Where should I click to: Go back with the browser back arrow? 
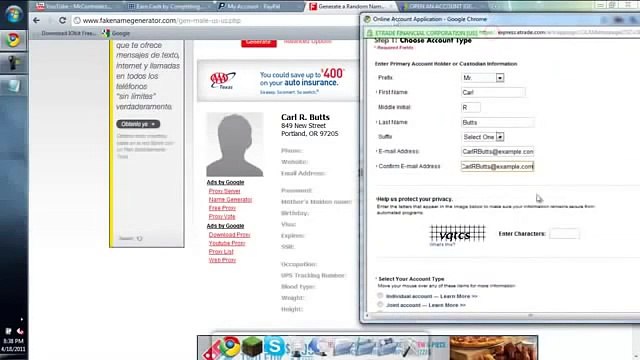click(x=36, y=20)
